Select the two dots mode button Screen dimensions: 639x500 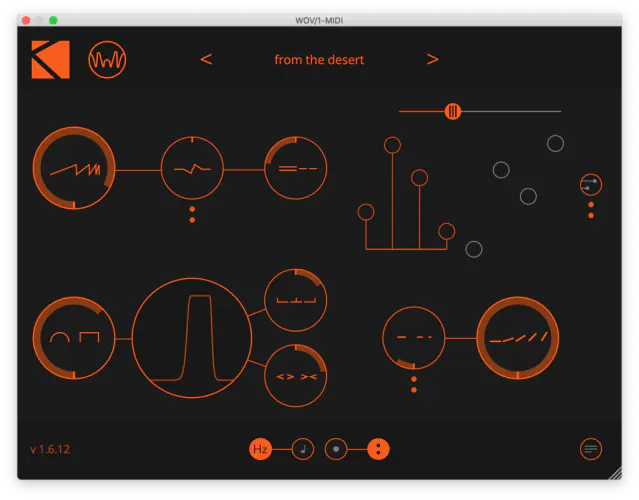378,449
